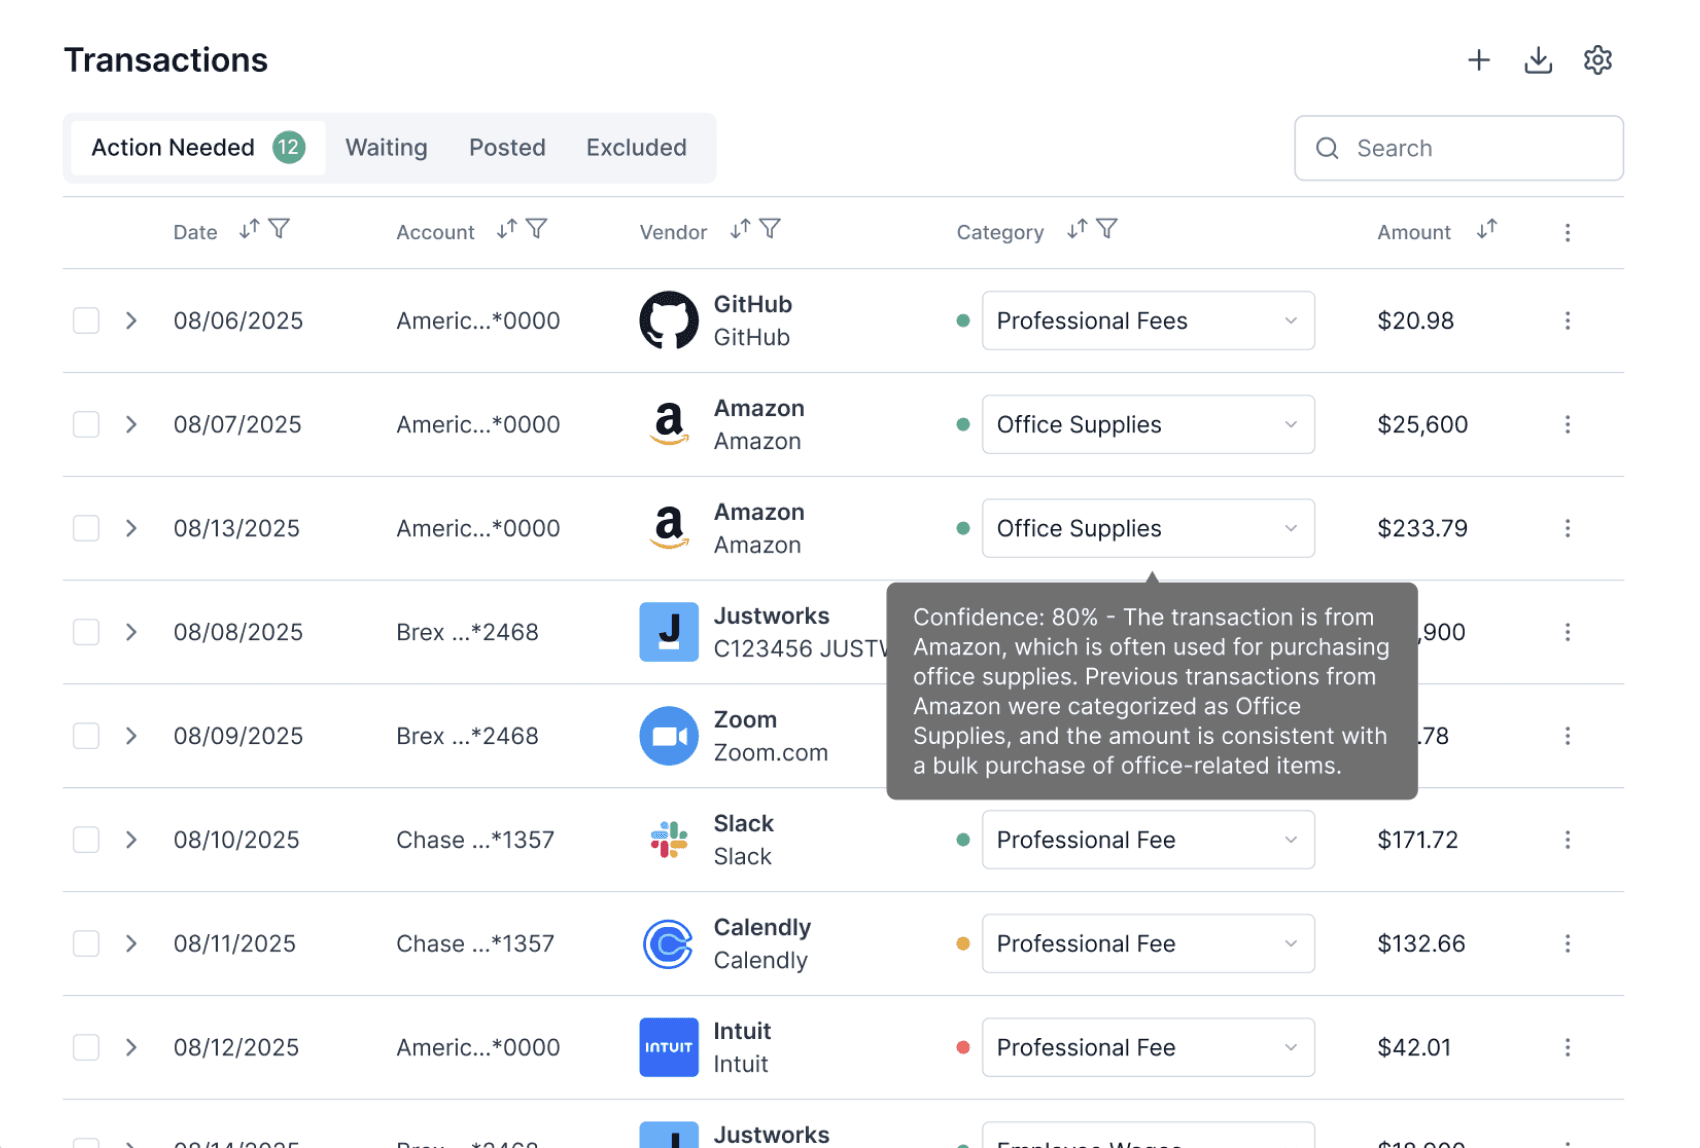Screen dimensions: 1700x1148
Task: Click the download icon in header
Action: (1538, 60)
